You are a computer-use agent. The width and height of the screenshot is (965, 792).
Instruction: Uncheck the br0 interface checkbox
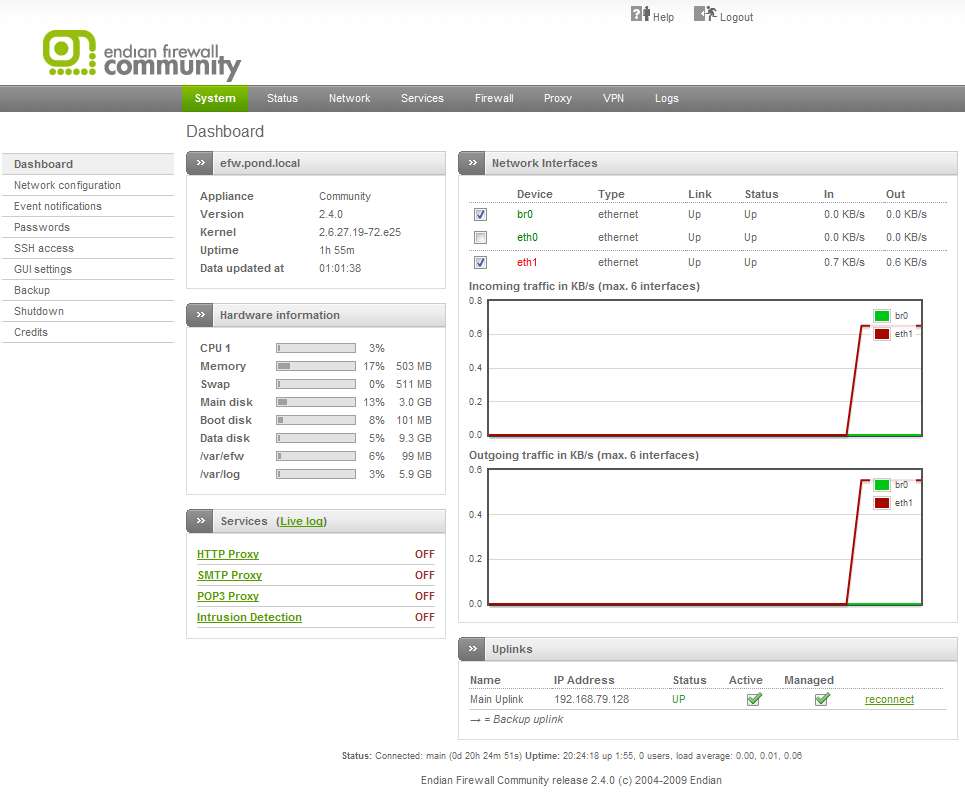tap(480, 215)
